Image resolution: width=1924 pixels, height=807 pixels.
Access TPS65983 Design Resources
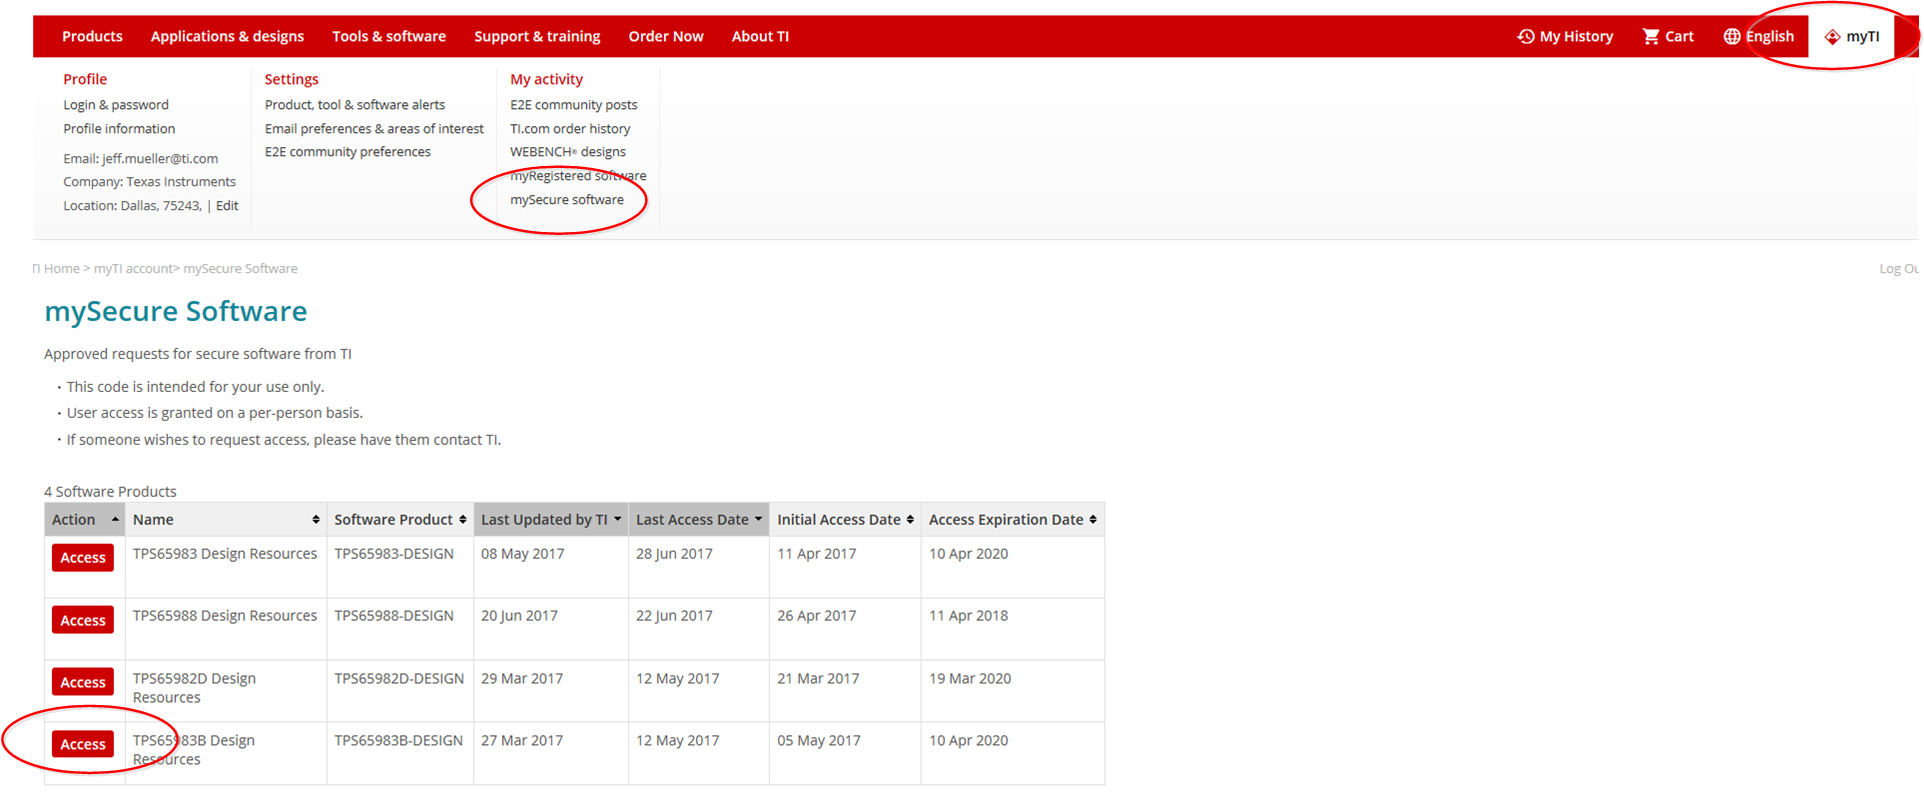(83, 558)
